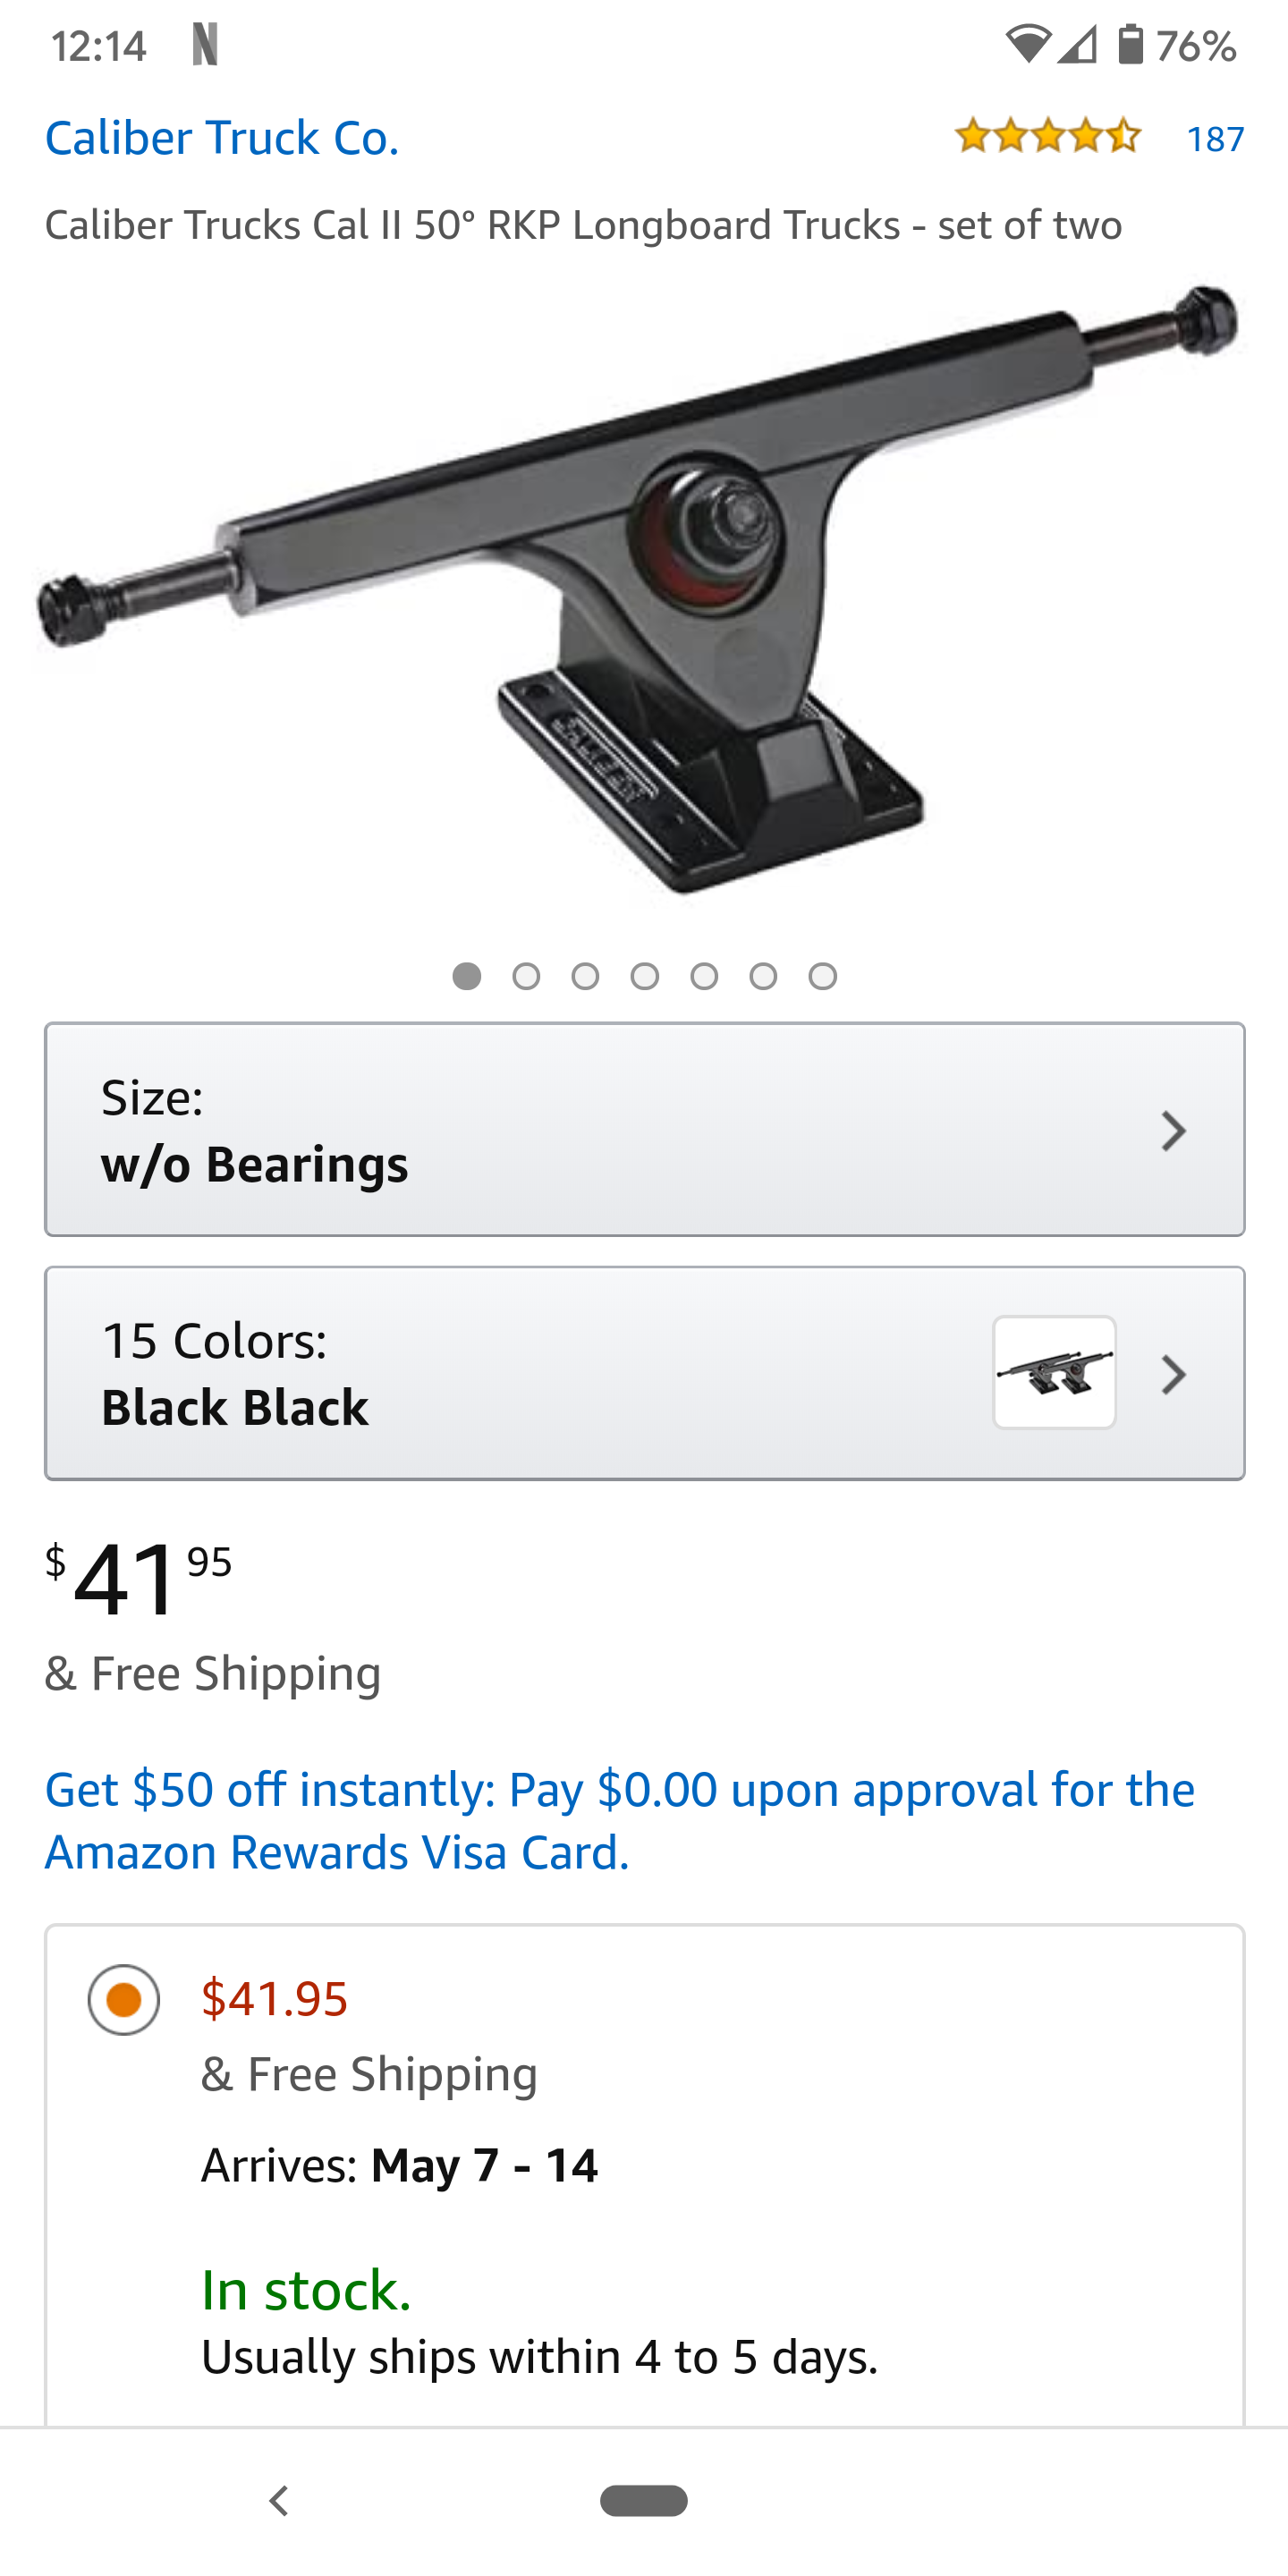The image size is (1288, 2576).
Task: Tap the cellular signal icon
Action: (1078, 45)
